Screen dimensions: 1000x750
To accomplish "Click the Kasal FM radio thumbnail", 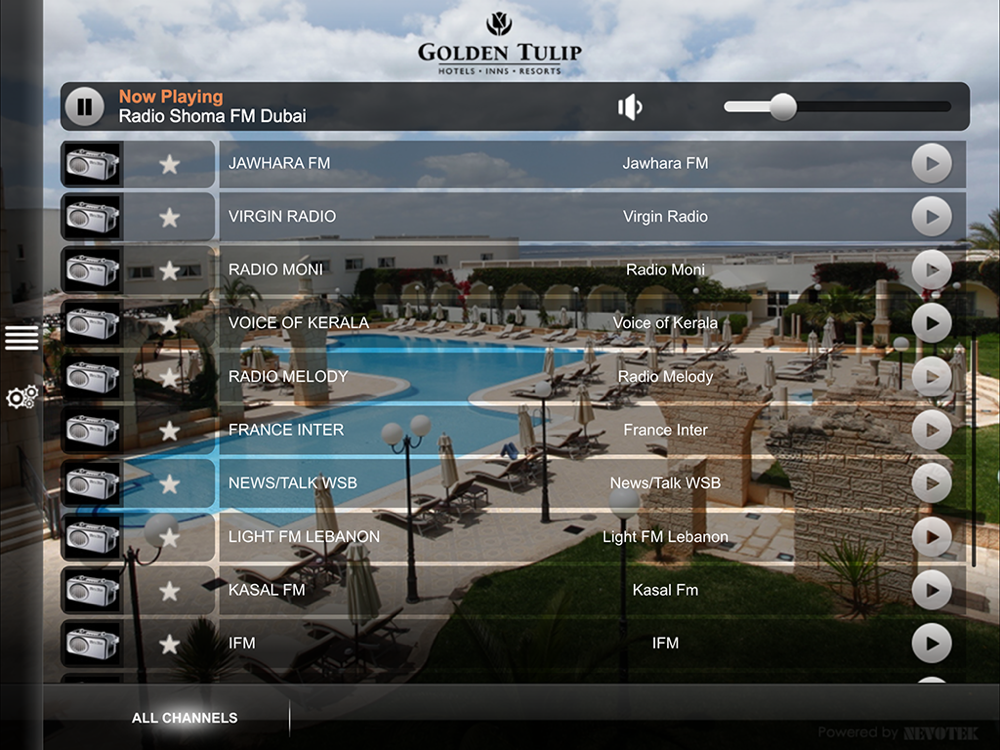I will click(92, 591).
